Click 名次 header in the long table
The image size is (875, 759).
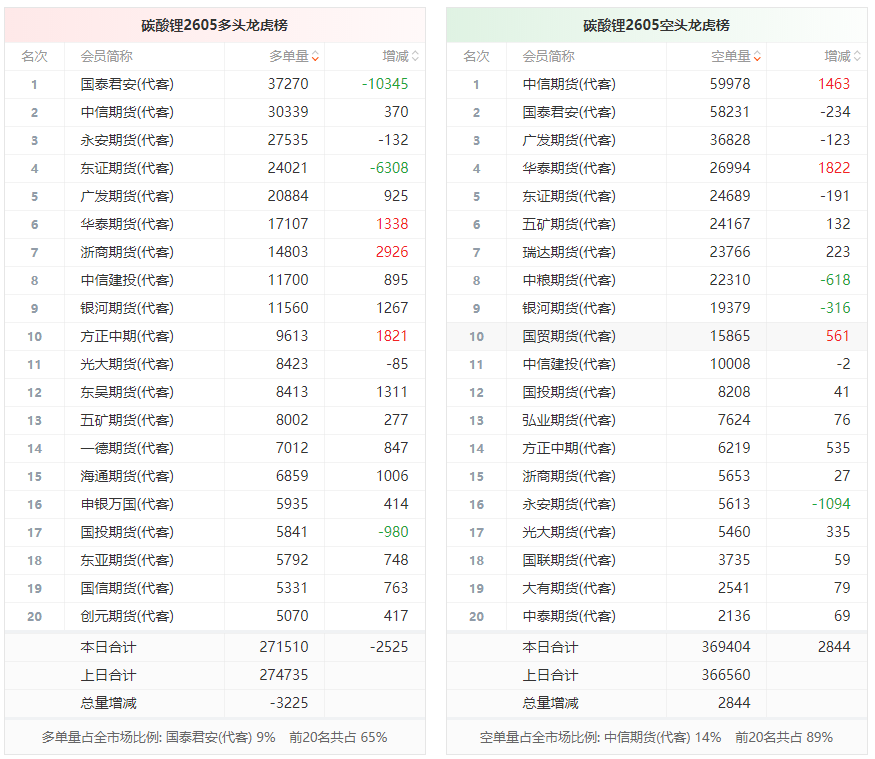point(35,56)
